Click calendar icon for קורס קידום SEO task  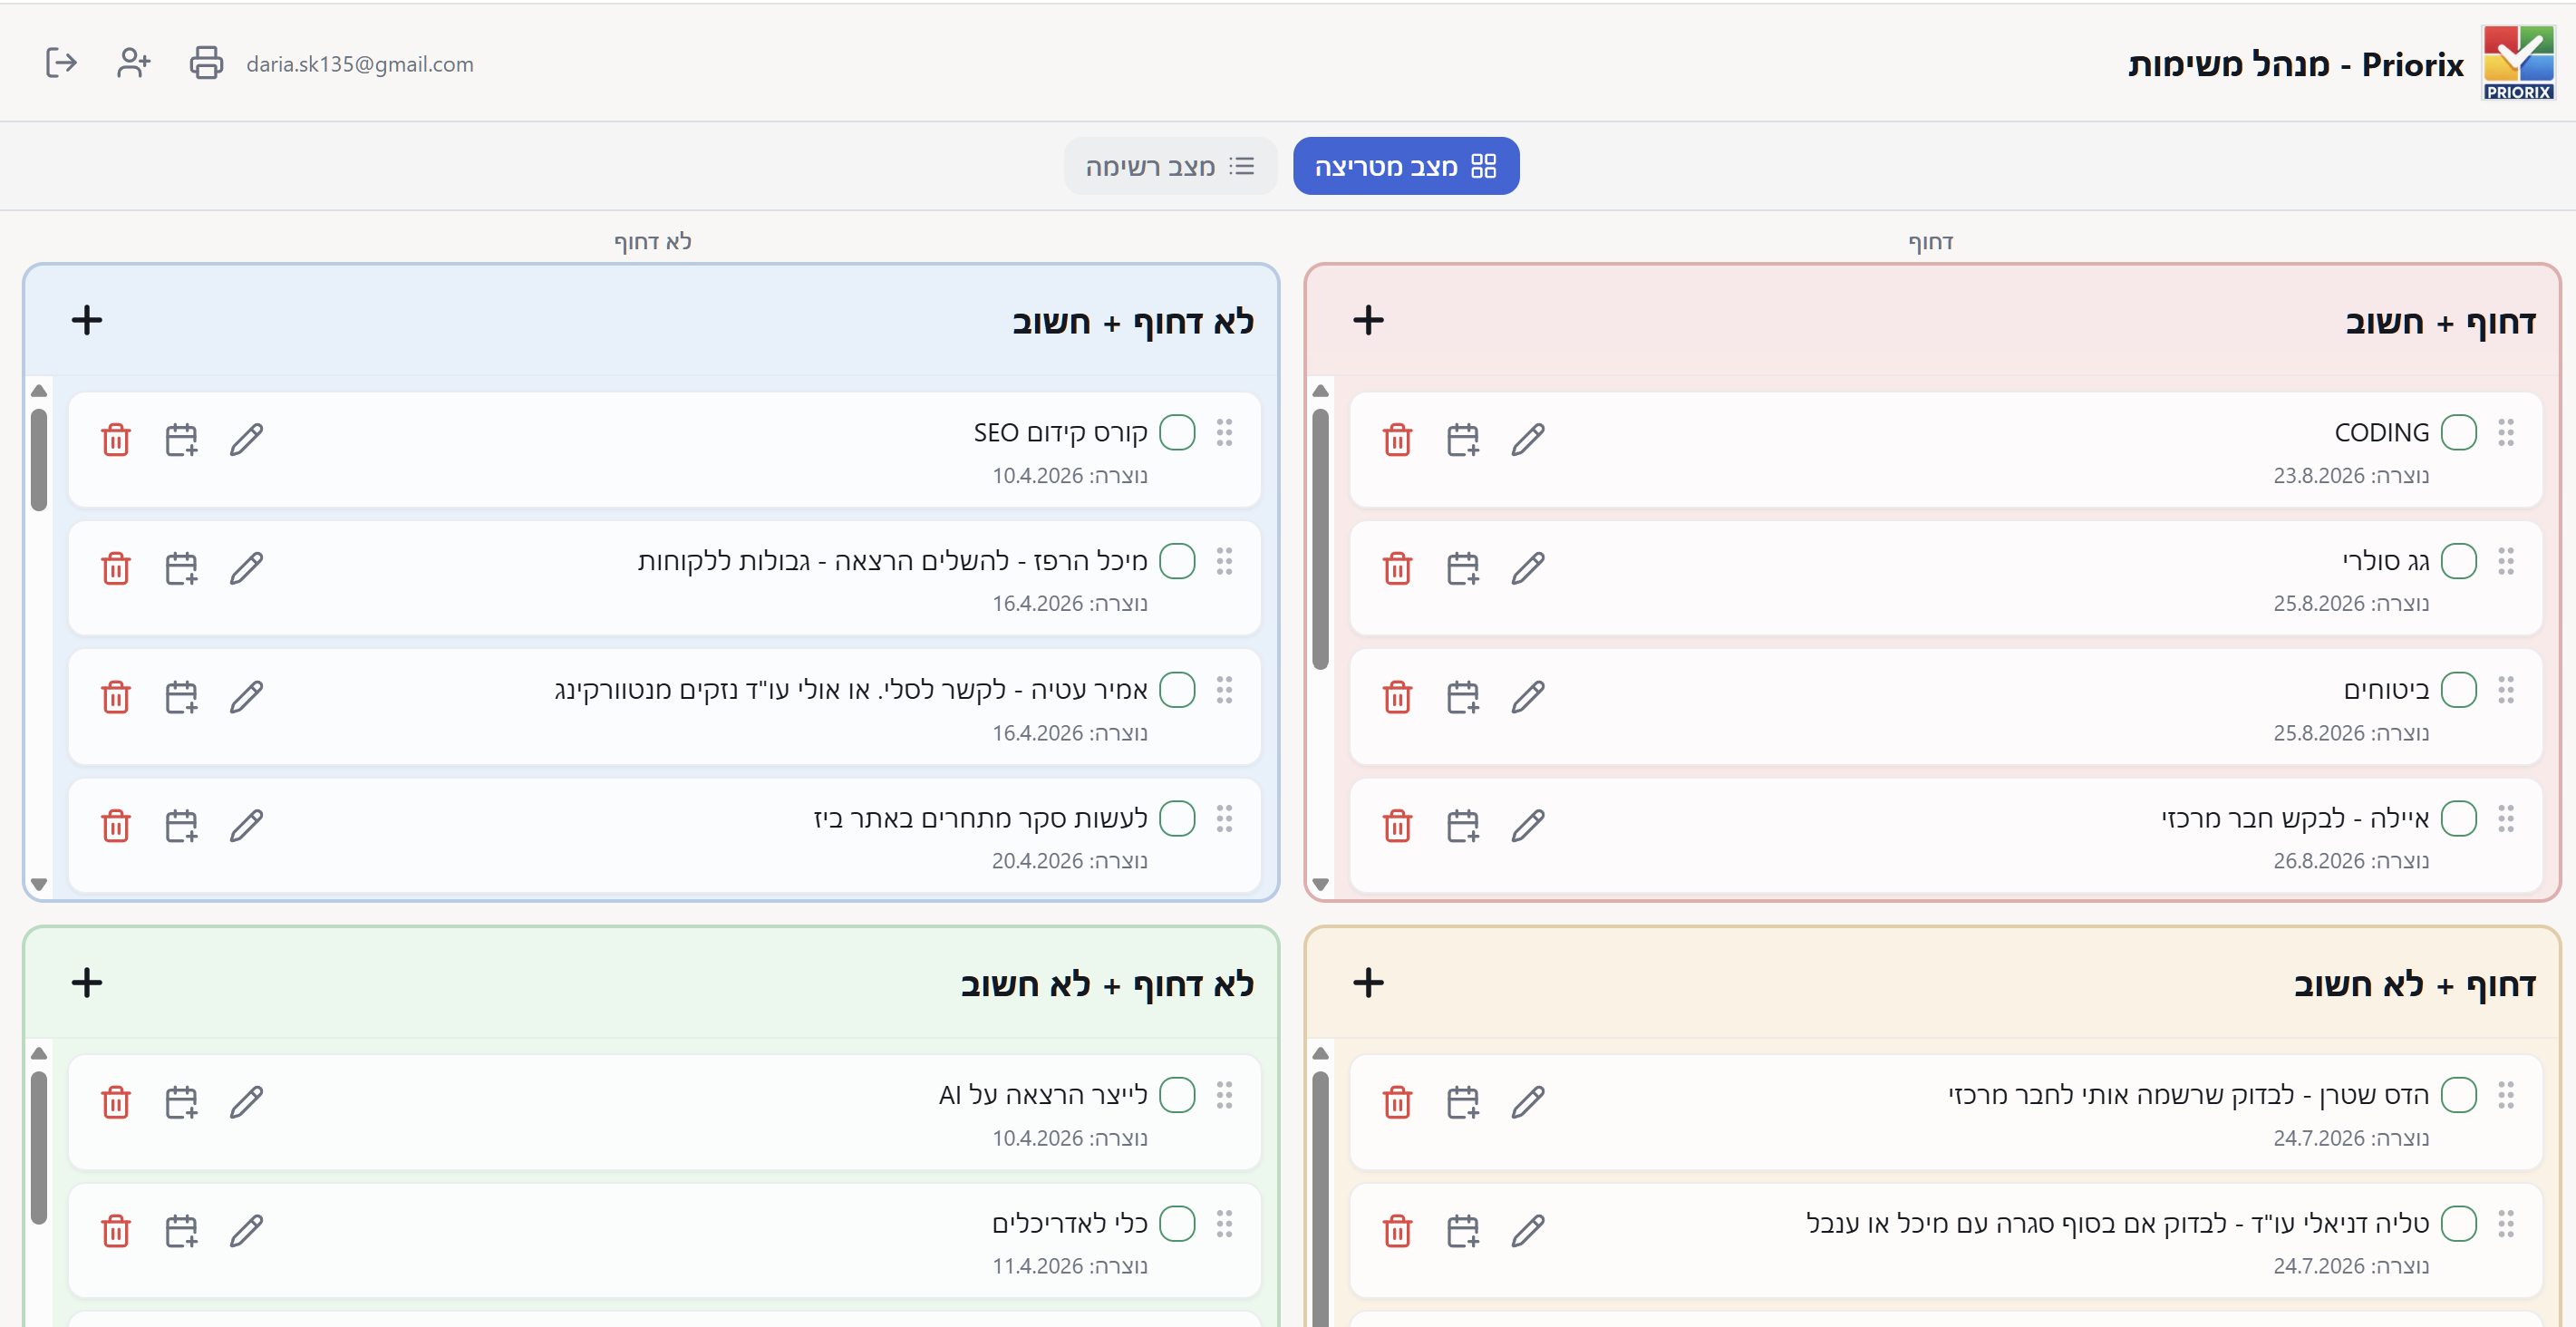(181, 439)
